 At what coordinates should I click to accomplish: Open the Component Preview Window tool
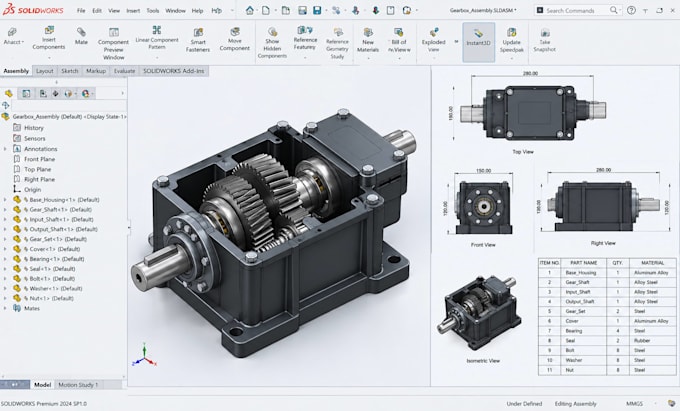pos(113,43)
